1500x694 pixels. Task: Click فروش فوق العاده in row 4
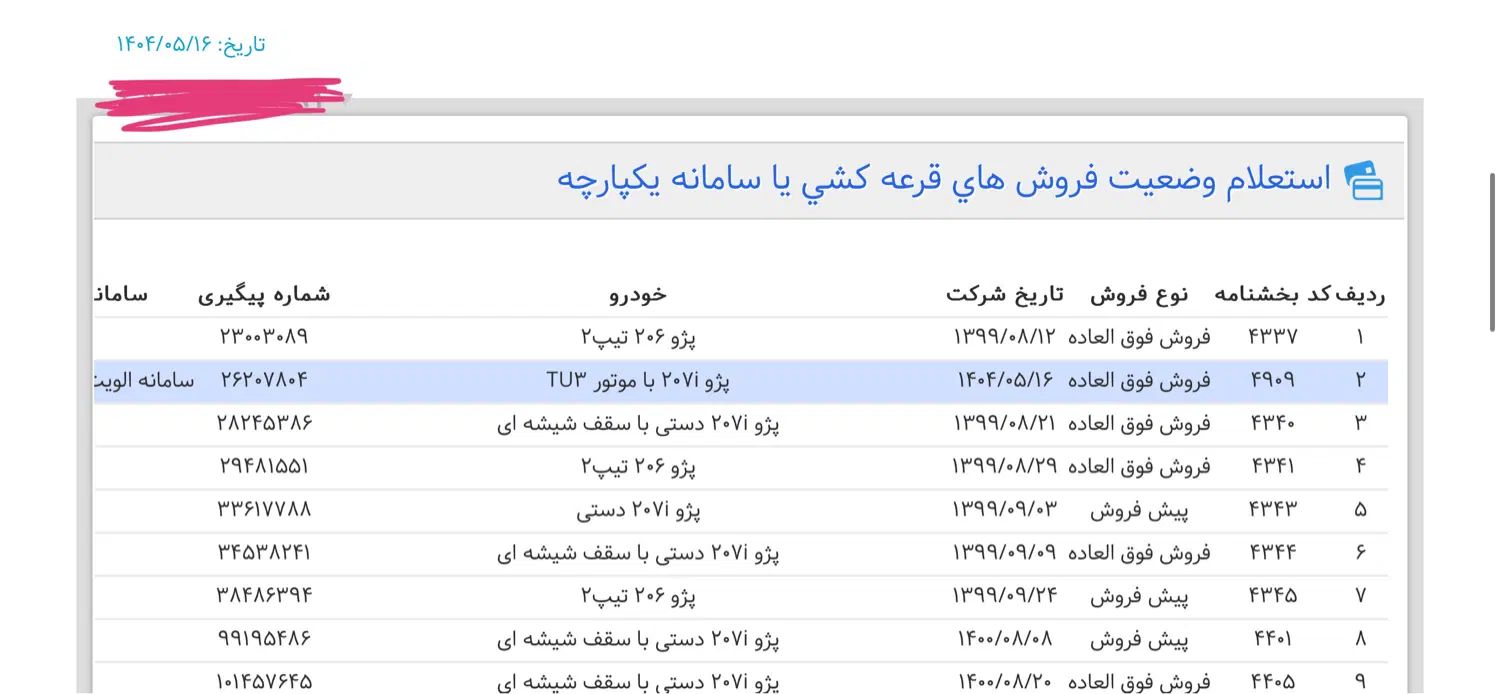[x=1139, y=466]
